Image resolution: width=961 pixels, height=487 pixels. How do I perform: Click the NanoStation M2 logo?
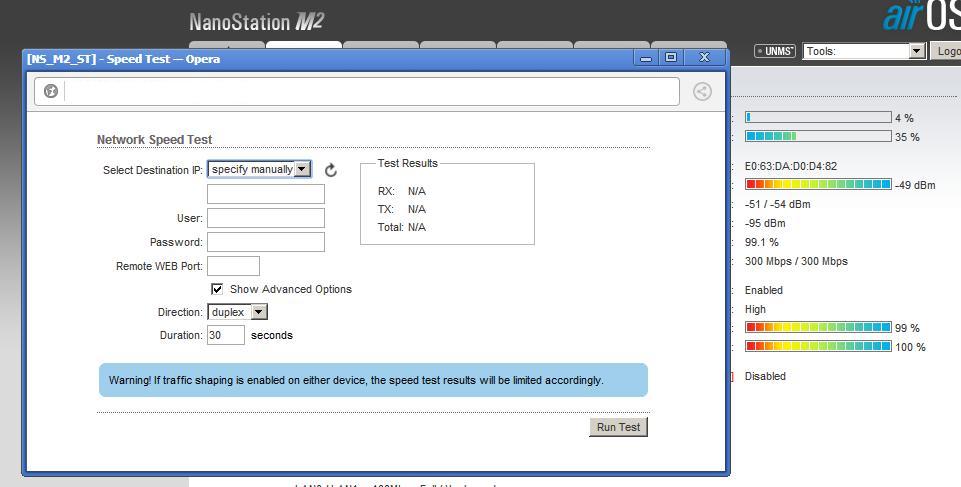(256, 22)
